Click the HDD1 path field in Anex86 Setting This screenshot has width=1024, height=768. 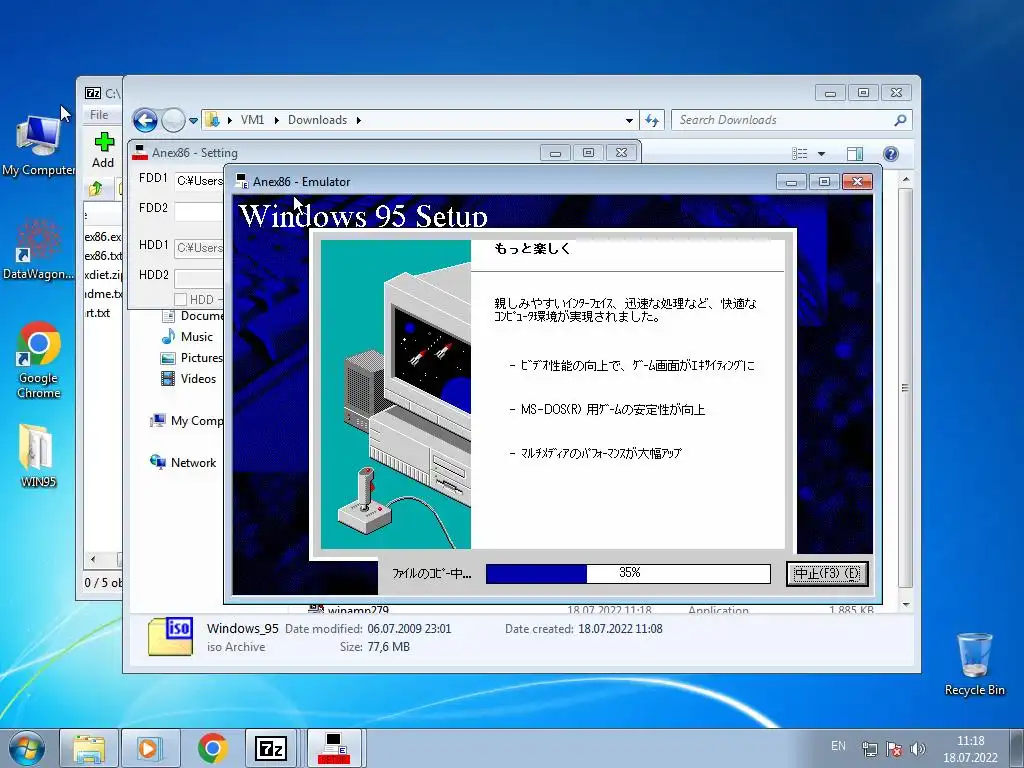click(199, 248)
